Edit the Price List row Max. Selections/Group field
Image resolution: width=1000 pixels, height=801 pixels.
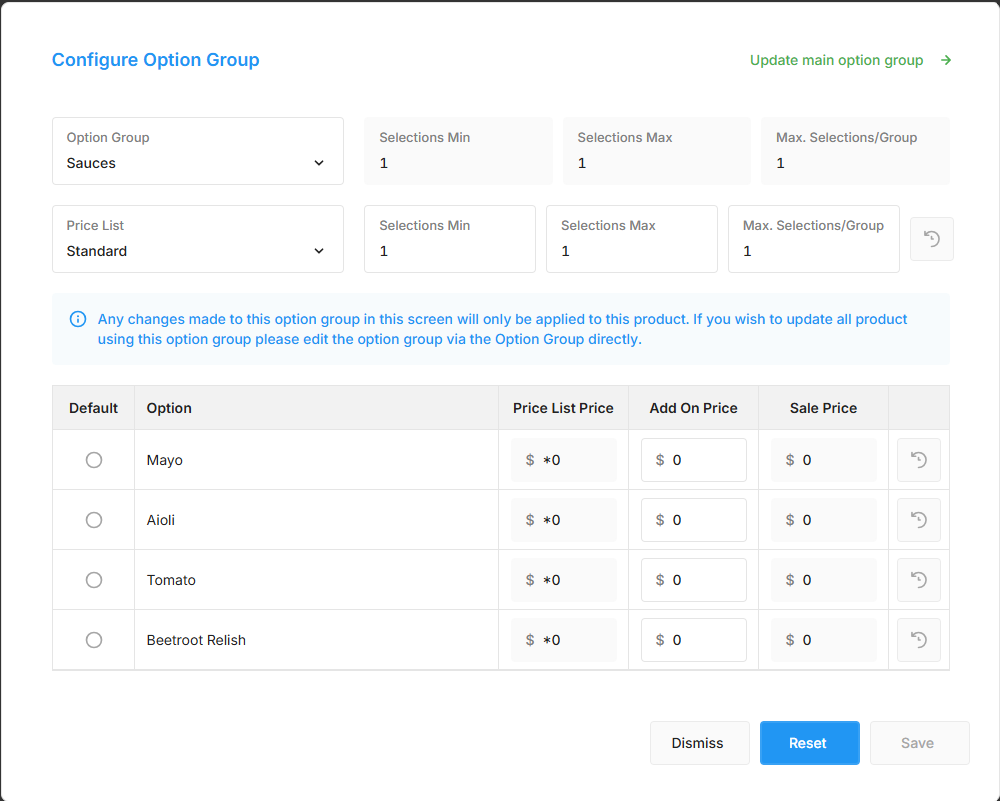tap(814, 239)
